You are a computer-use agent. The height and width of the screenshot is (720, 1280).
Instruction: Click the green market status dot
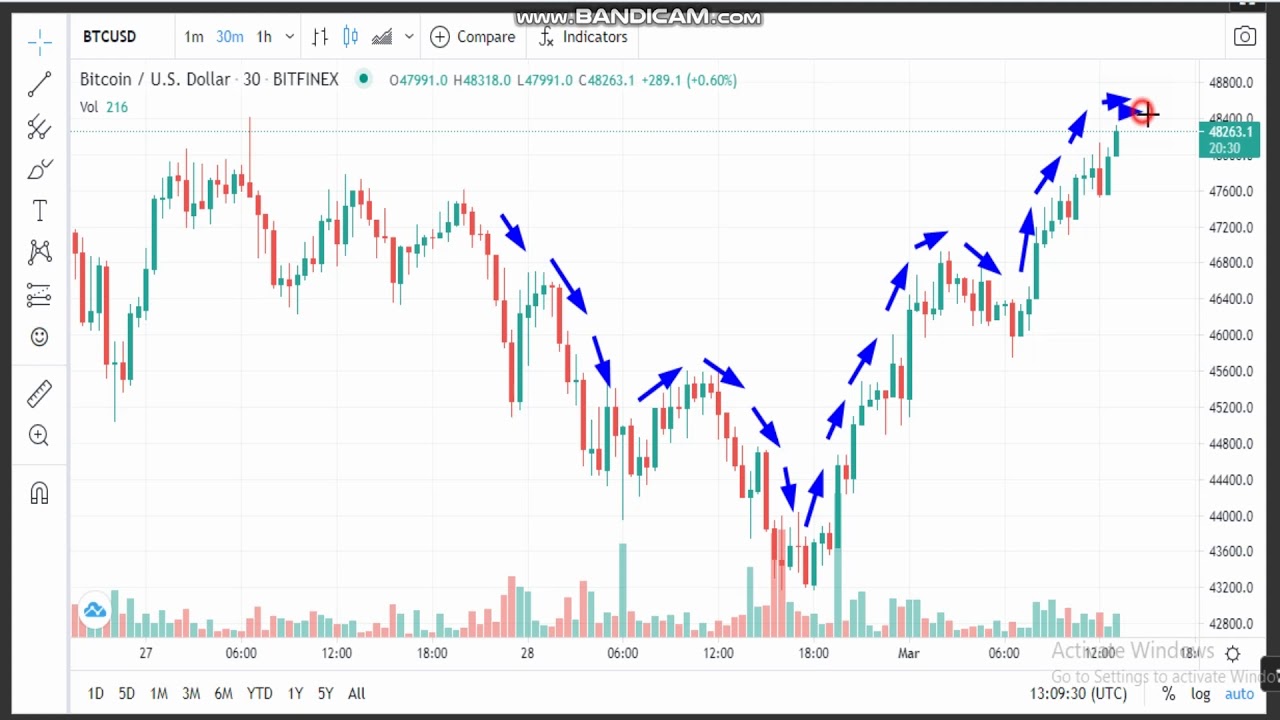tap(364, 79)
